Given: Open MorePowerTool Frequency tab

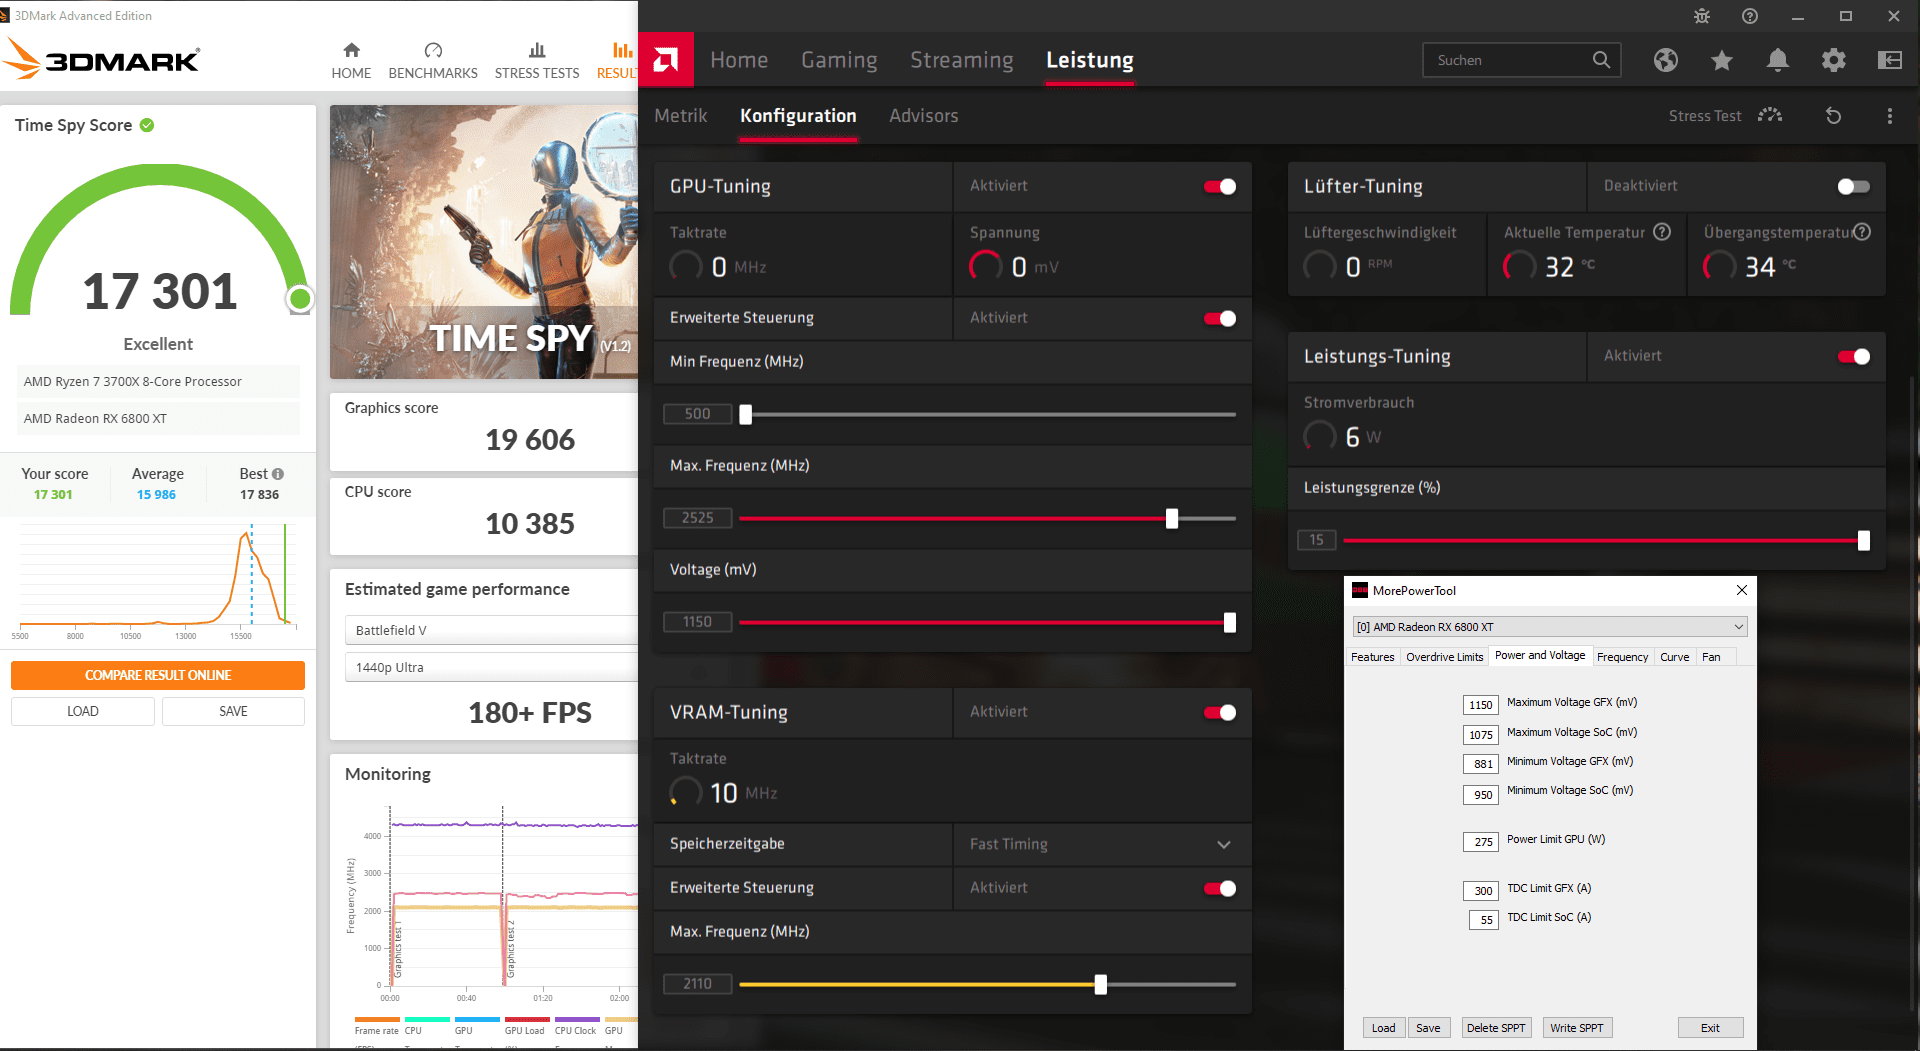Looking at the screenshot, I should click(x=1622, y=657).
